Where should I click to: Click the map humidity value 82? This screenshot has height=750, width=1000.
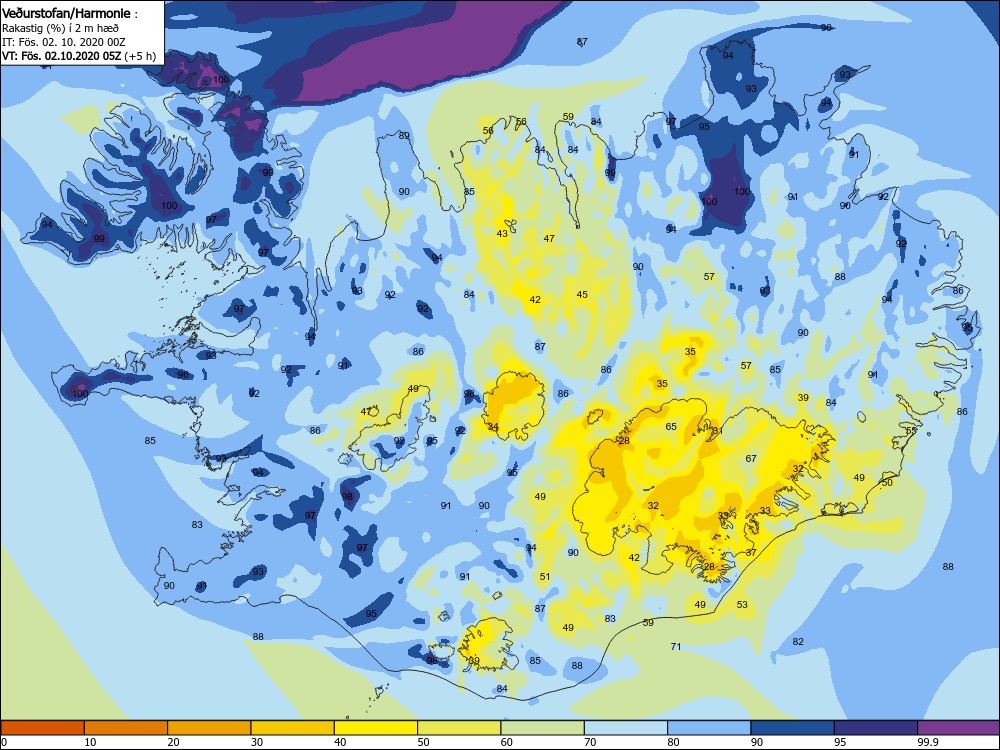click(798, 642)
